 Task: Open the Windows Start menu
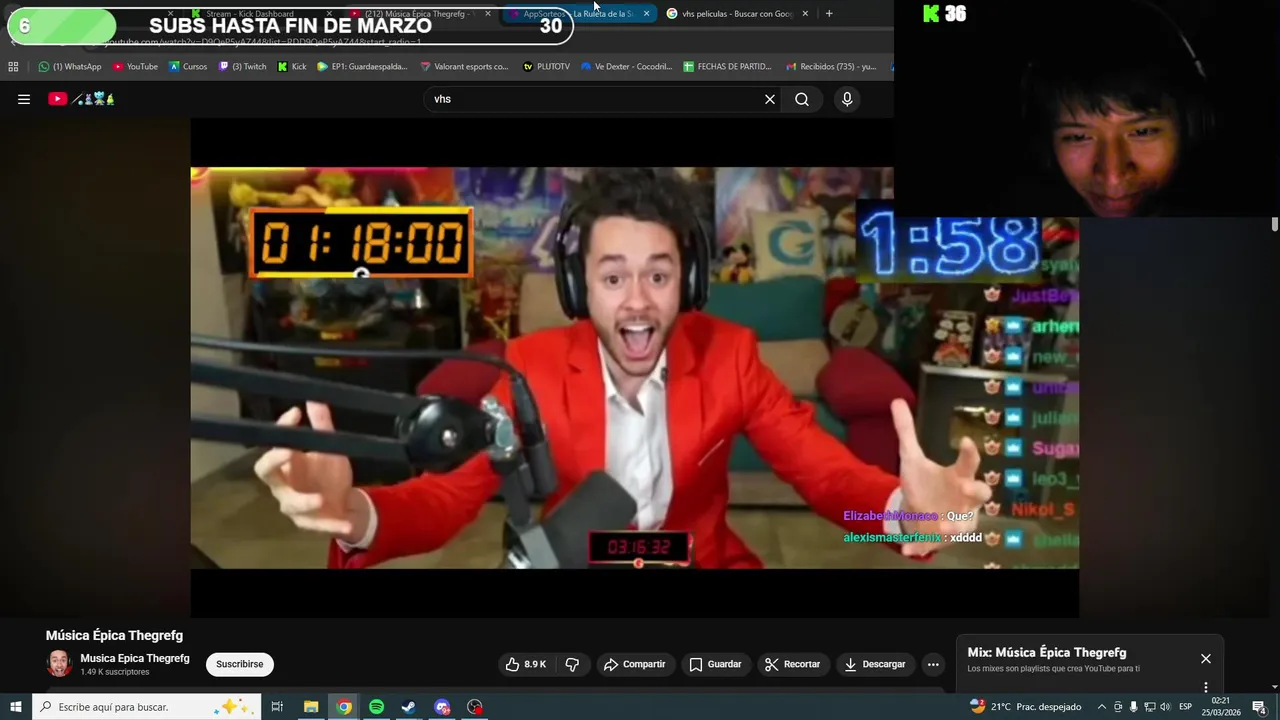15,707
